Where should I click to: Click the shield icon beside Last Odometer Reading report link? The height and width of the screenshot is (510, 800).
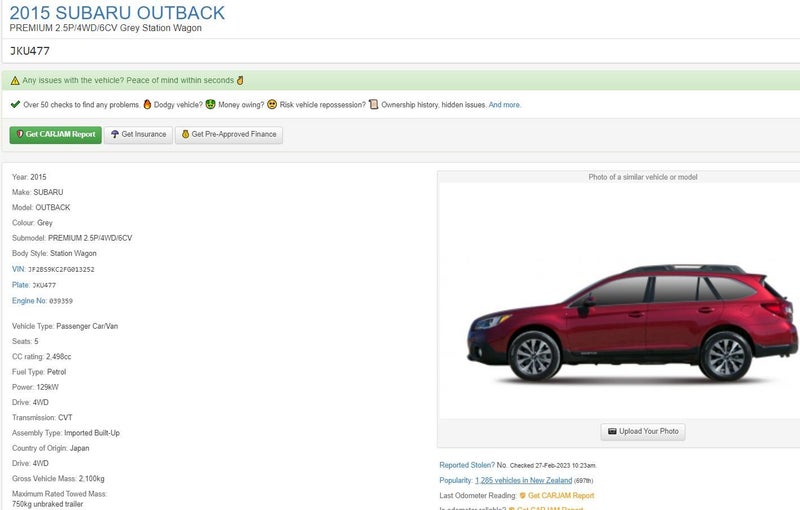pyautogui.click(x=522, y=496)
